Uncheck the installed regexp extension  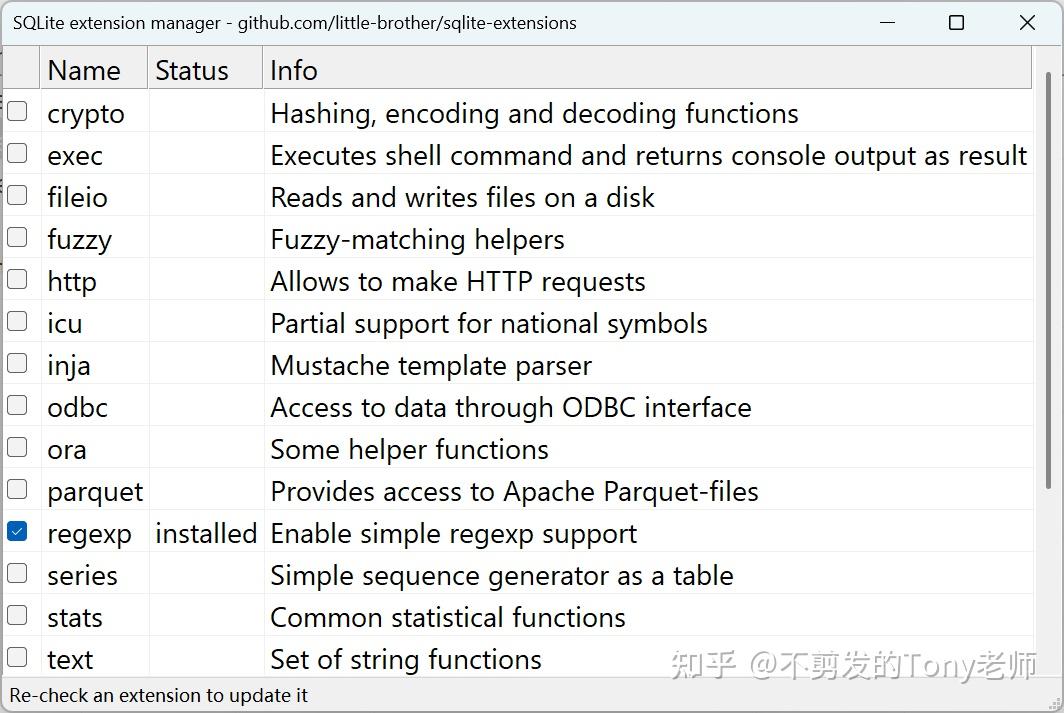pos(17,531)
